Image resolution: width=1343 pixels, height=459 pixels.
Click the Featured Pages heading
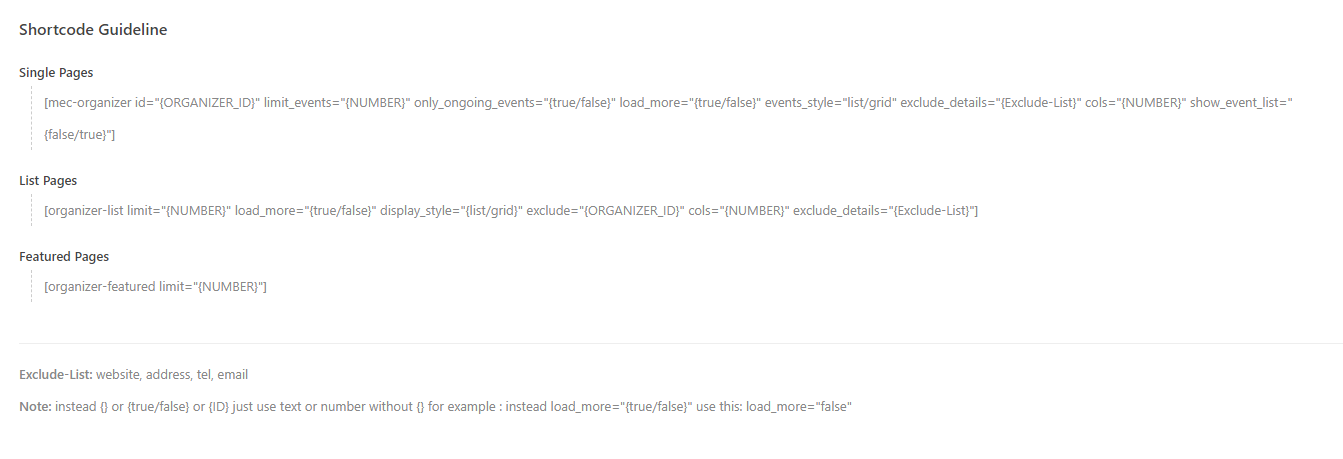64,257
